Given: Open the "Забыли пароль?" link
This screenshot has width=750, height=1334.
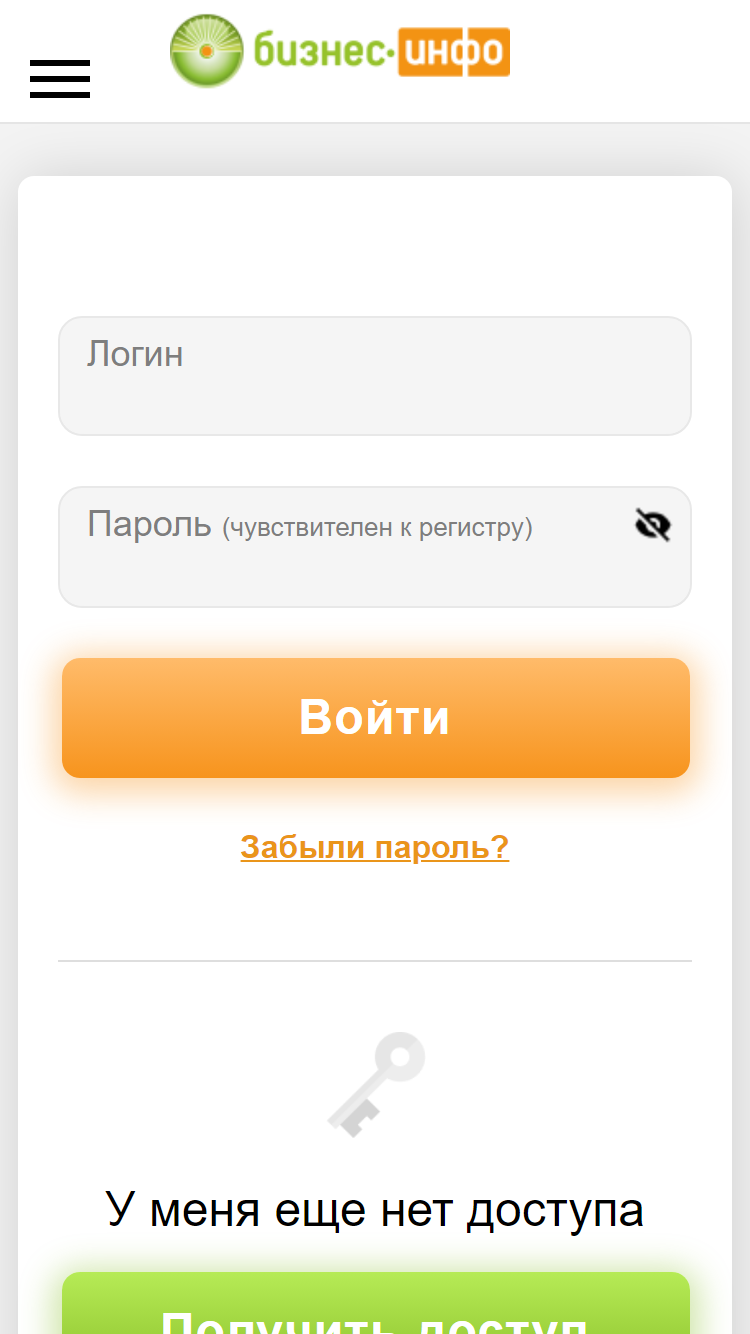Looking at the screenshot, I should click(375, 848).
